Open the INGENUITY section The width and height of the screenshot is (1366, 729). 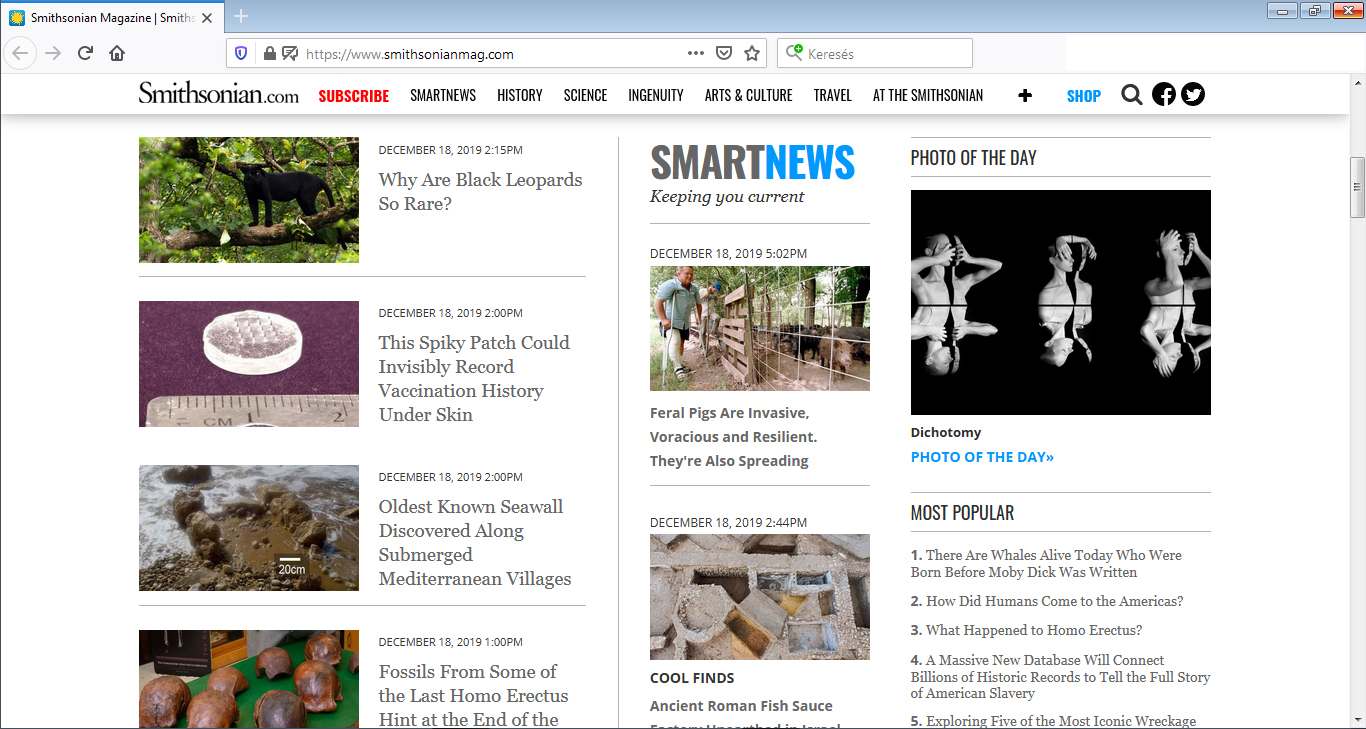click(656, 95)
